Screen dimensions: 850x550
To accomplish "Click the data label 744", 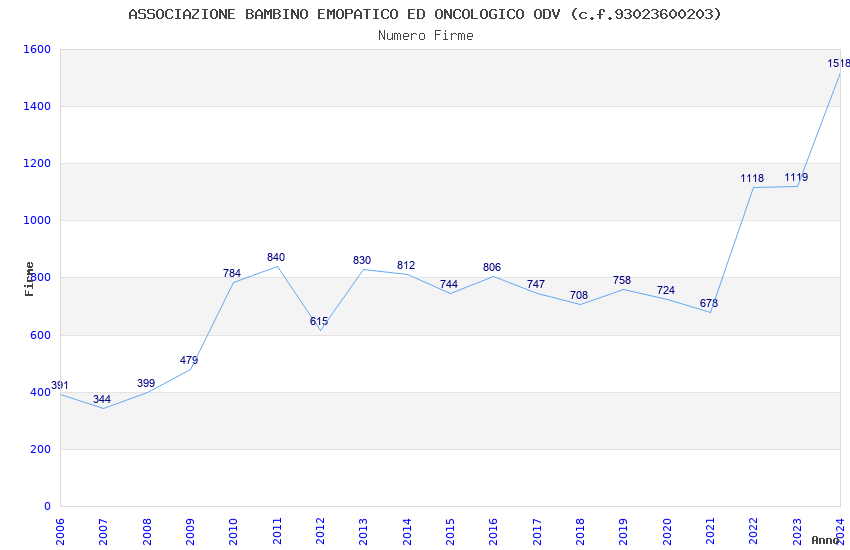I will point(448,284).
